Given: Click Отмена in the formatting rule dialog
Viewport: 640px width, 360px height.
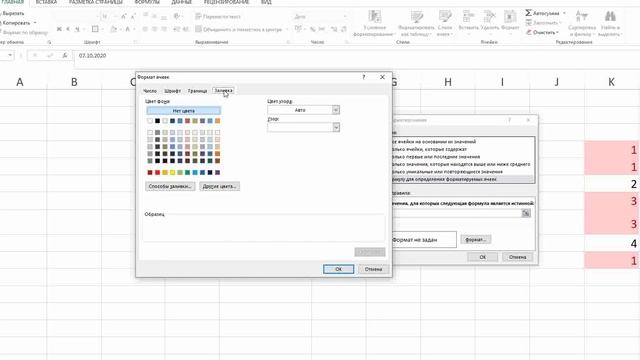Looking at the screenshot, I should click(518, 257).
